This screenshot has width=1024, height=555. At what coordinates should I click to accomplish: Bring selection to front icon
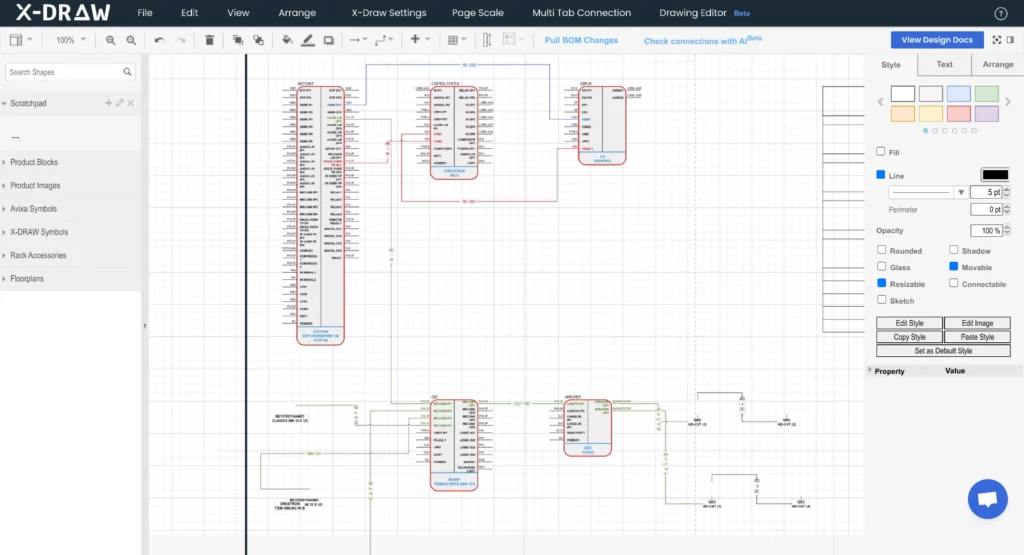238,40
